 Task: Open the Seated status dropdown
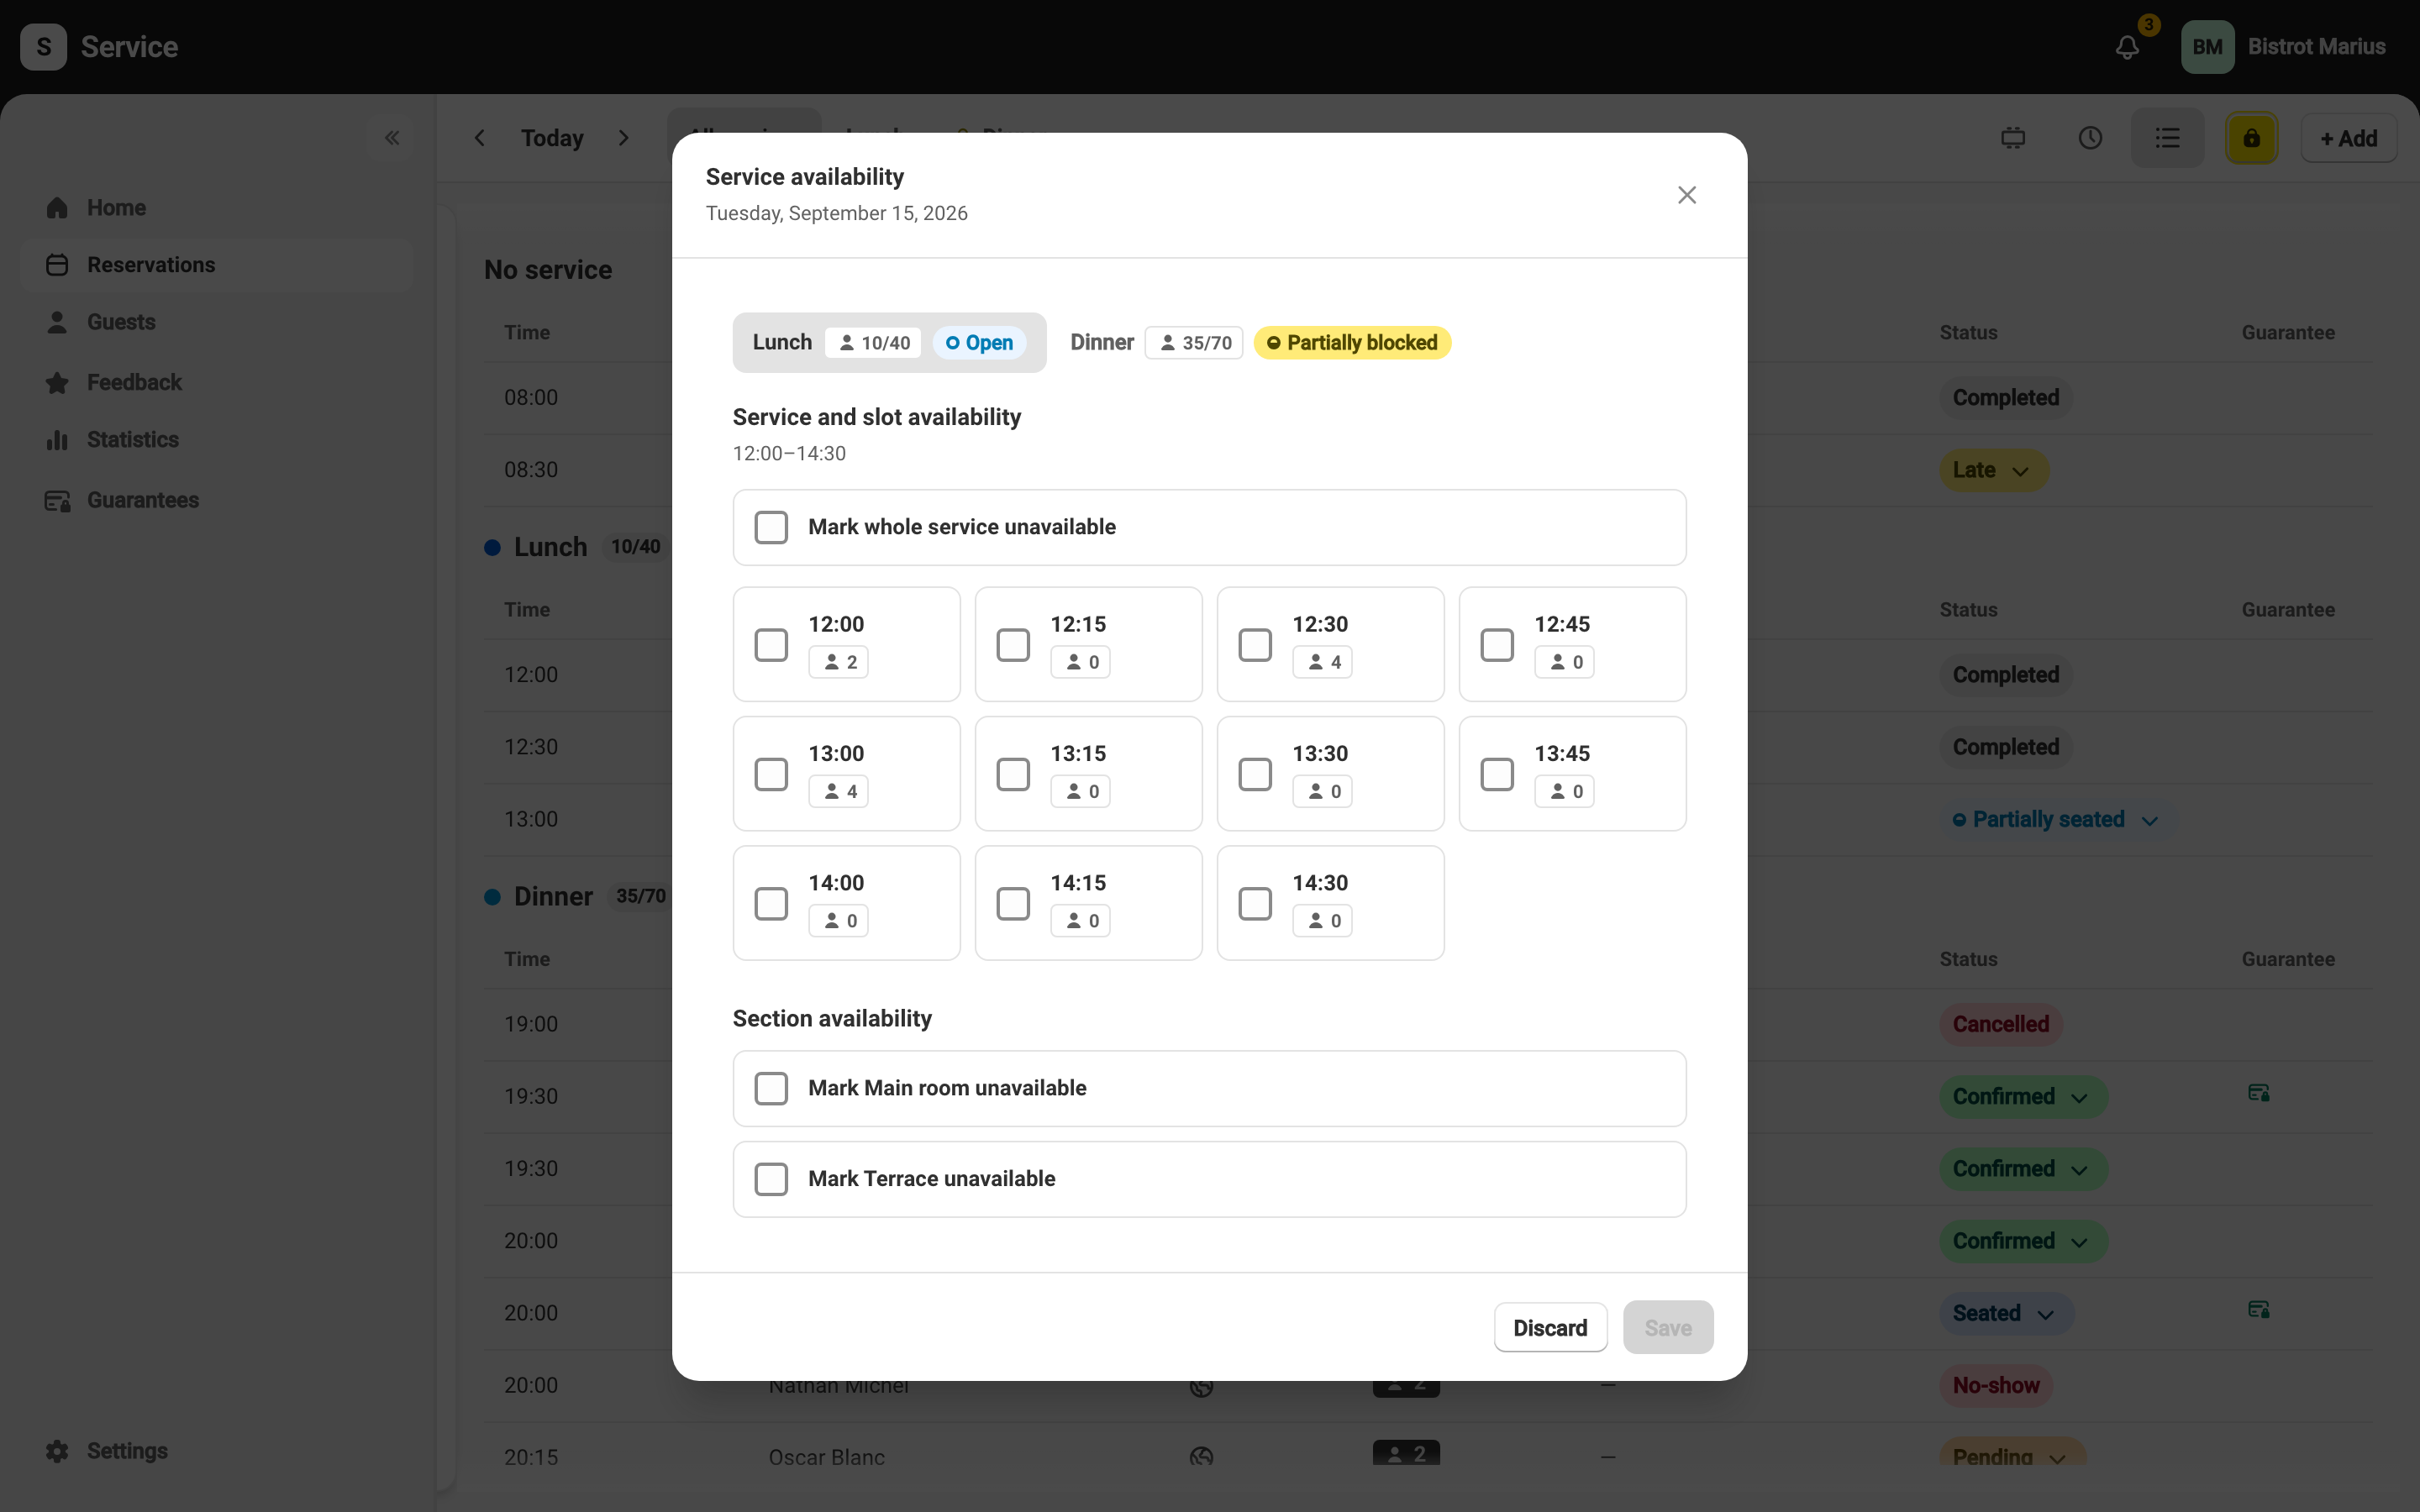(2006, 1313)
